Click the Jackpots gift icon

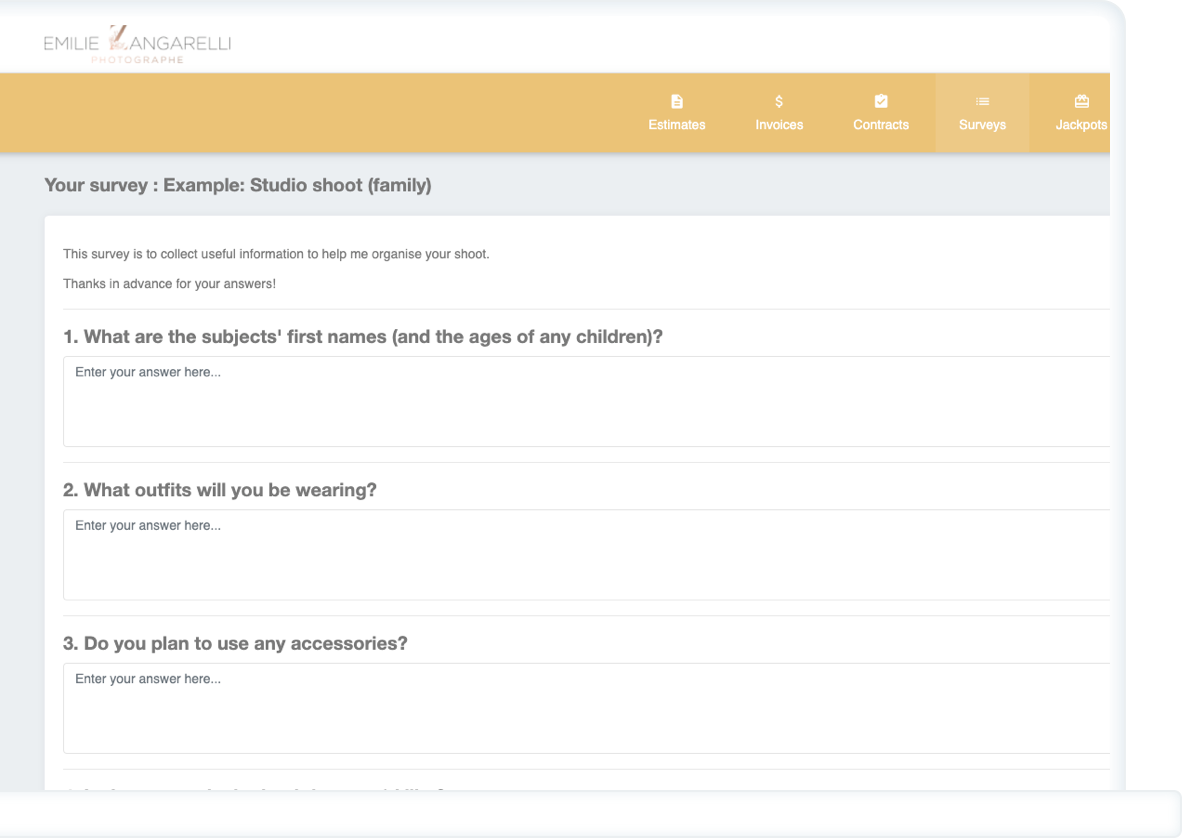point(1081,101)
